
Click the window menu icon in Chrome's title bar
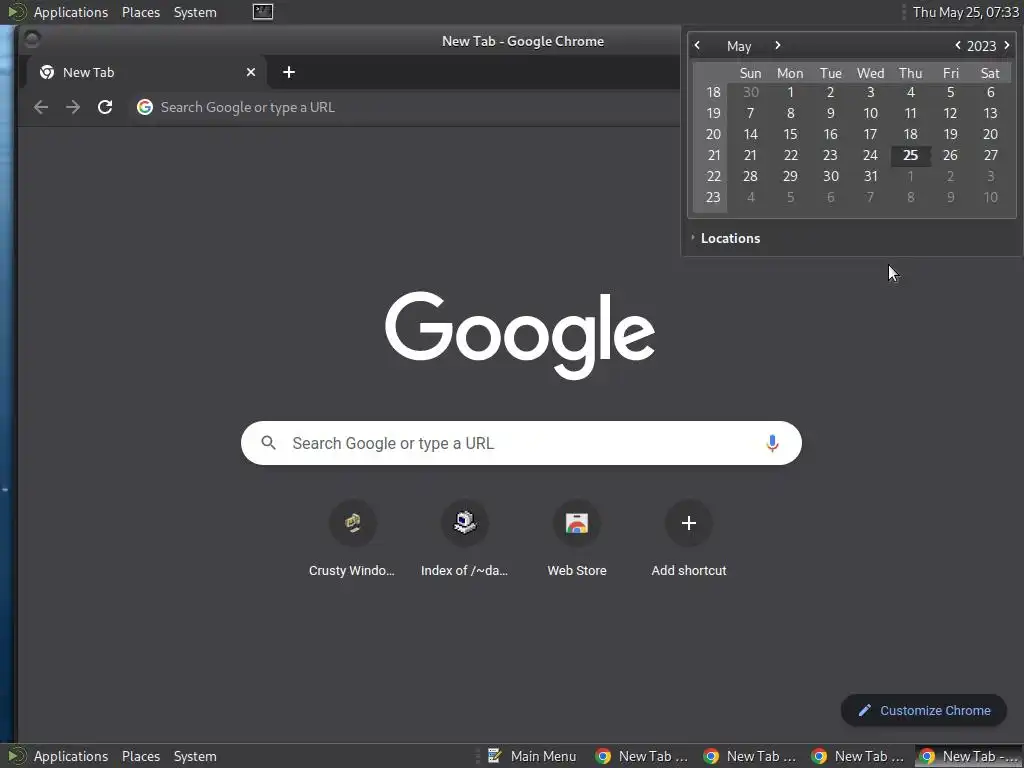(32, 40)
